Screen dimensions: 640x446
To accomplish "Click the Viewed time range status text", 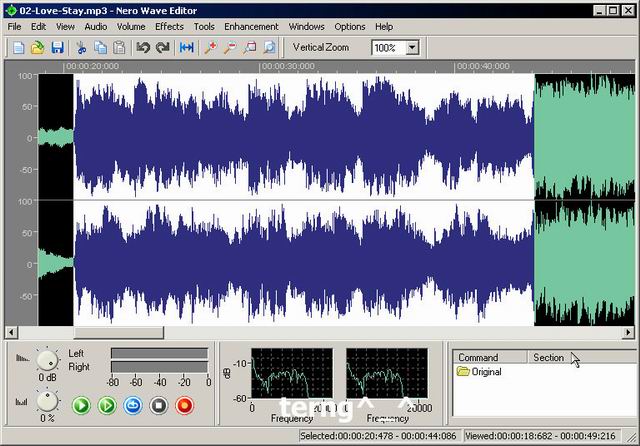I will click(x=540, y=436).
